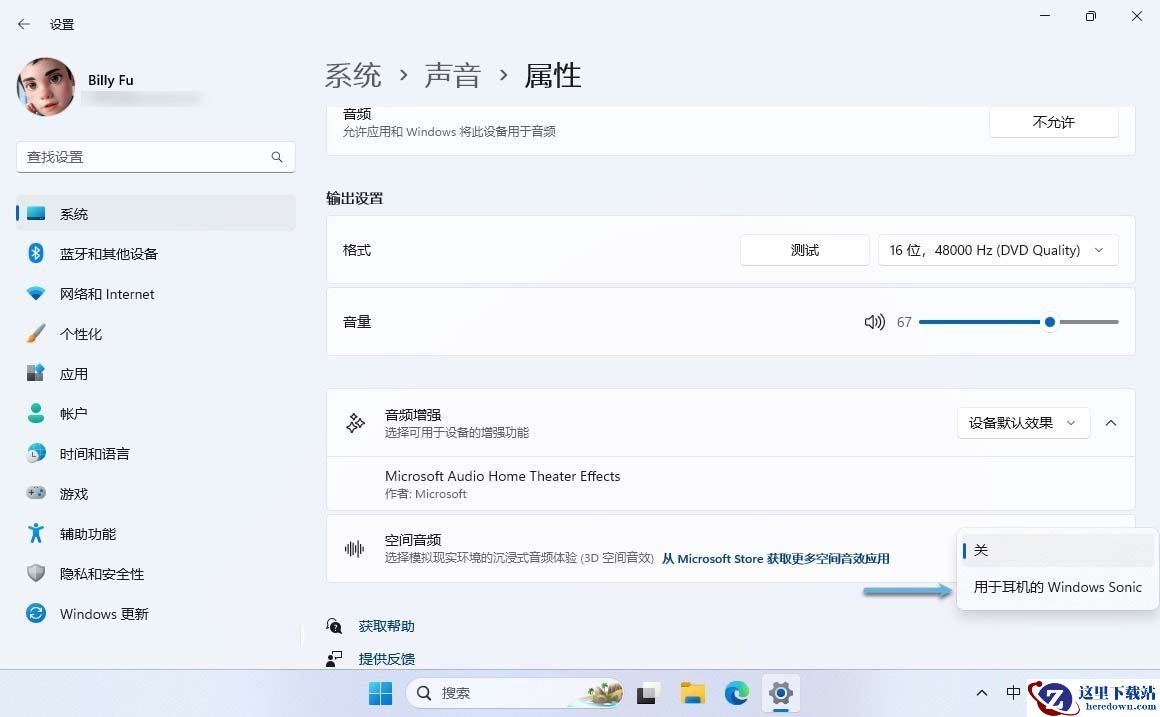
Task: Show hidden system tray icons
Action: pos(982,693)
